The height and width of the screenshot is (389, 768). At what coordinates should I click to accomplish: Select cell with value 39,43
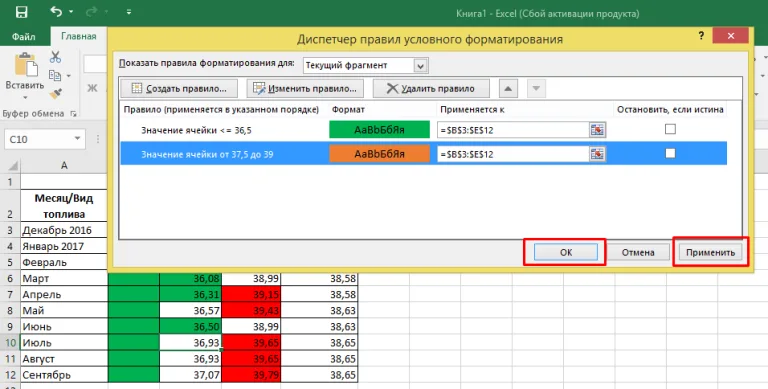coord(251,311)
